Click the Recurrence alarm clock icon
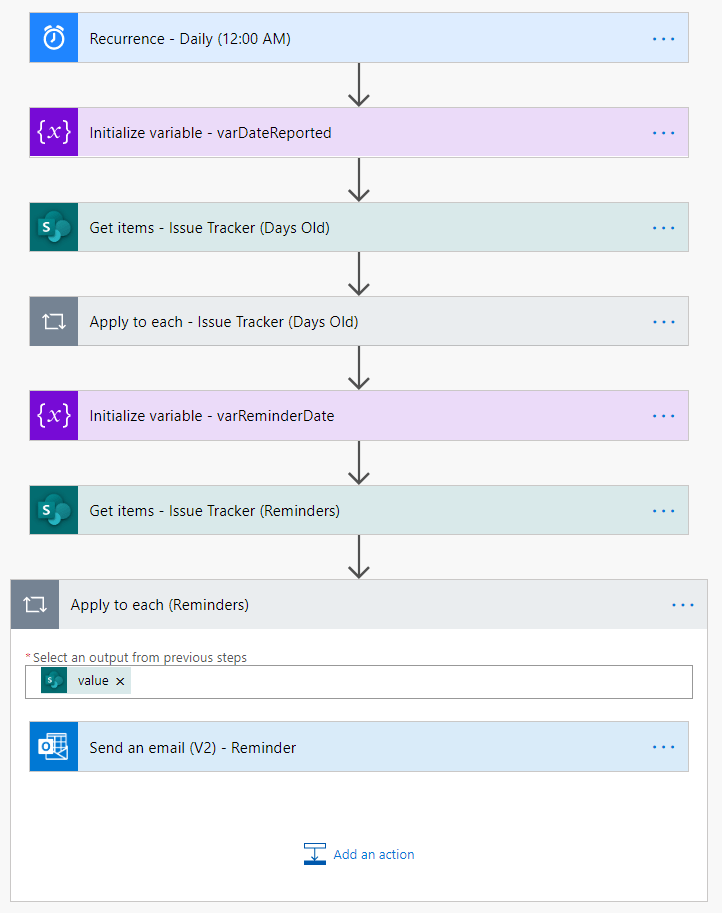The height and width of the screenshot is (913, 722). pos(54,38)
